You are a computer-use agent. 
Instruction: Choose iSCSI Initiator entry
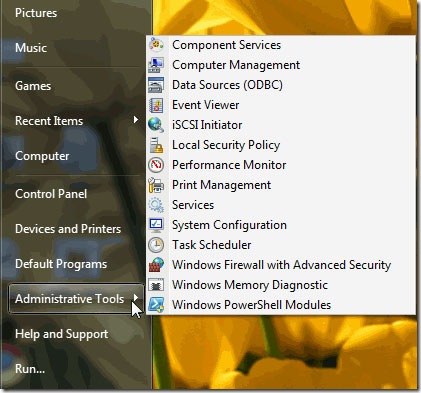[x=207, y=125]
